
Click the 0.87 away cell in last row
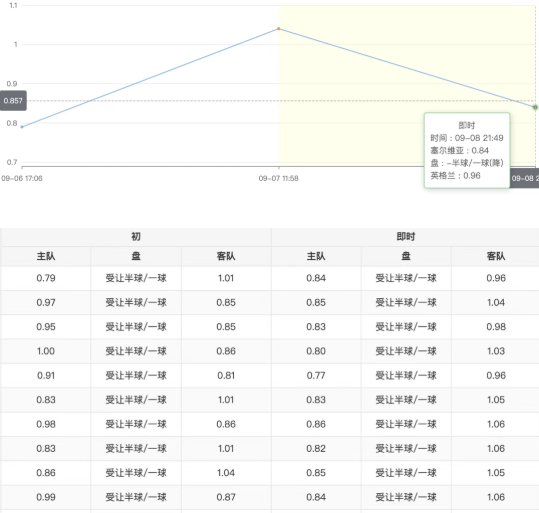point(226,497)
